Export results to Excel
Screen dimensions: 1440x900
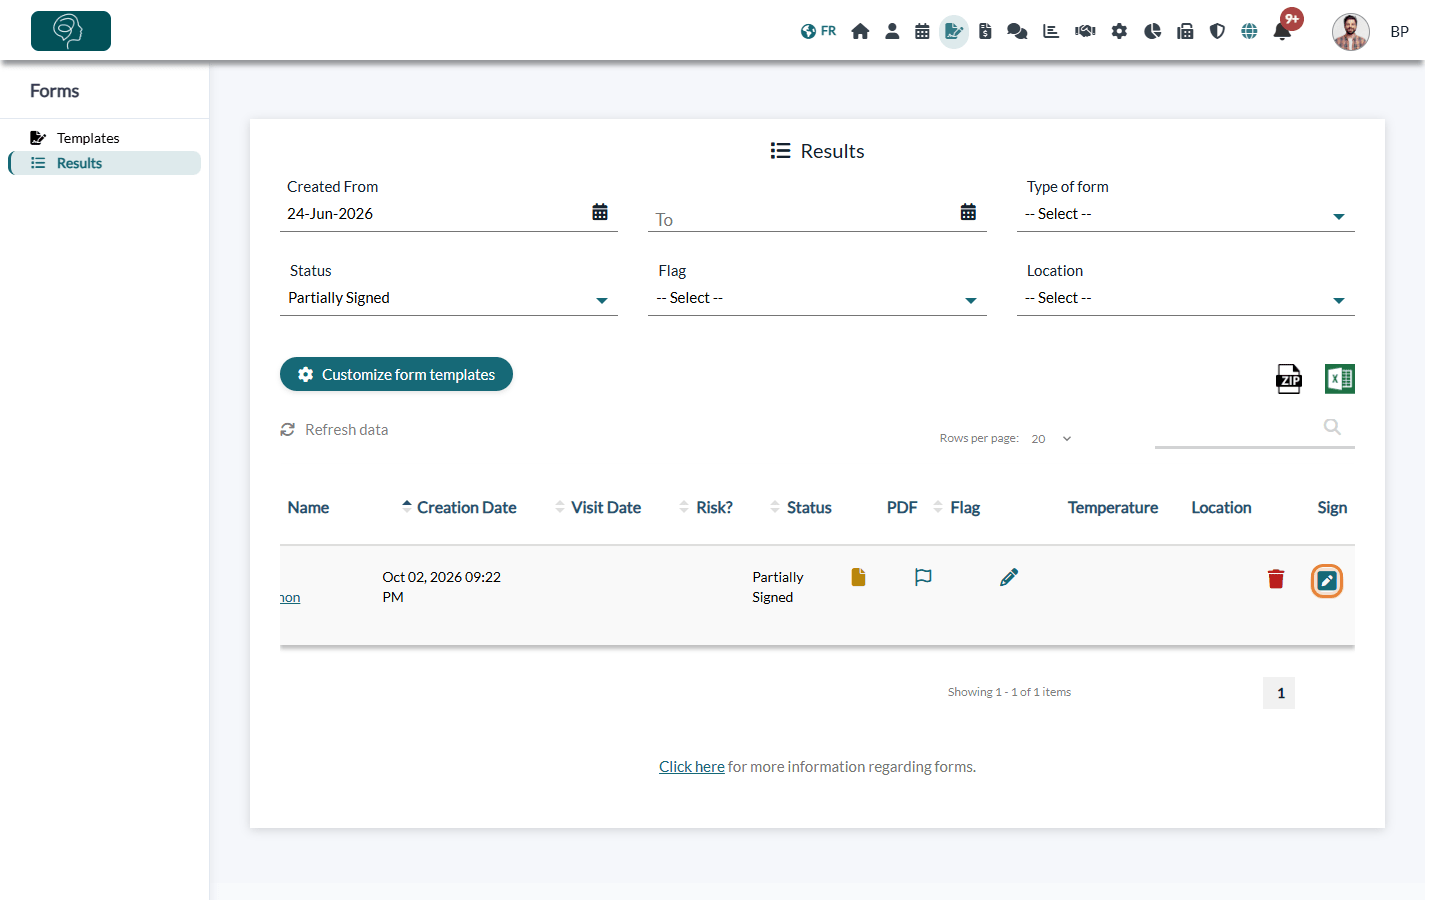coord(1340,379)
